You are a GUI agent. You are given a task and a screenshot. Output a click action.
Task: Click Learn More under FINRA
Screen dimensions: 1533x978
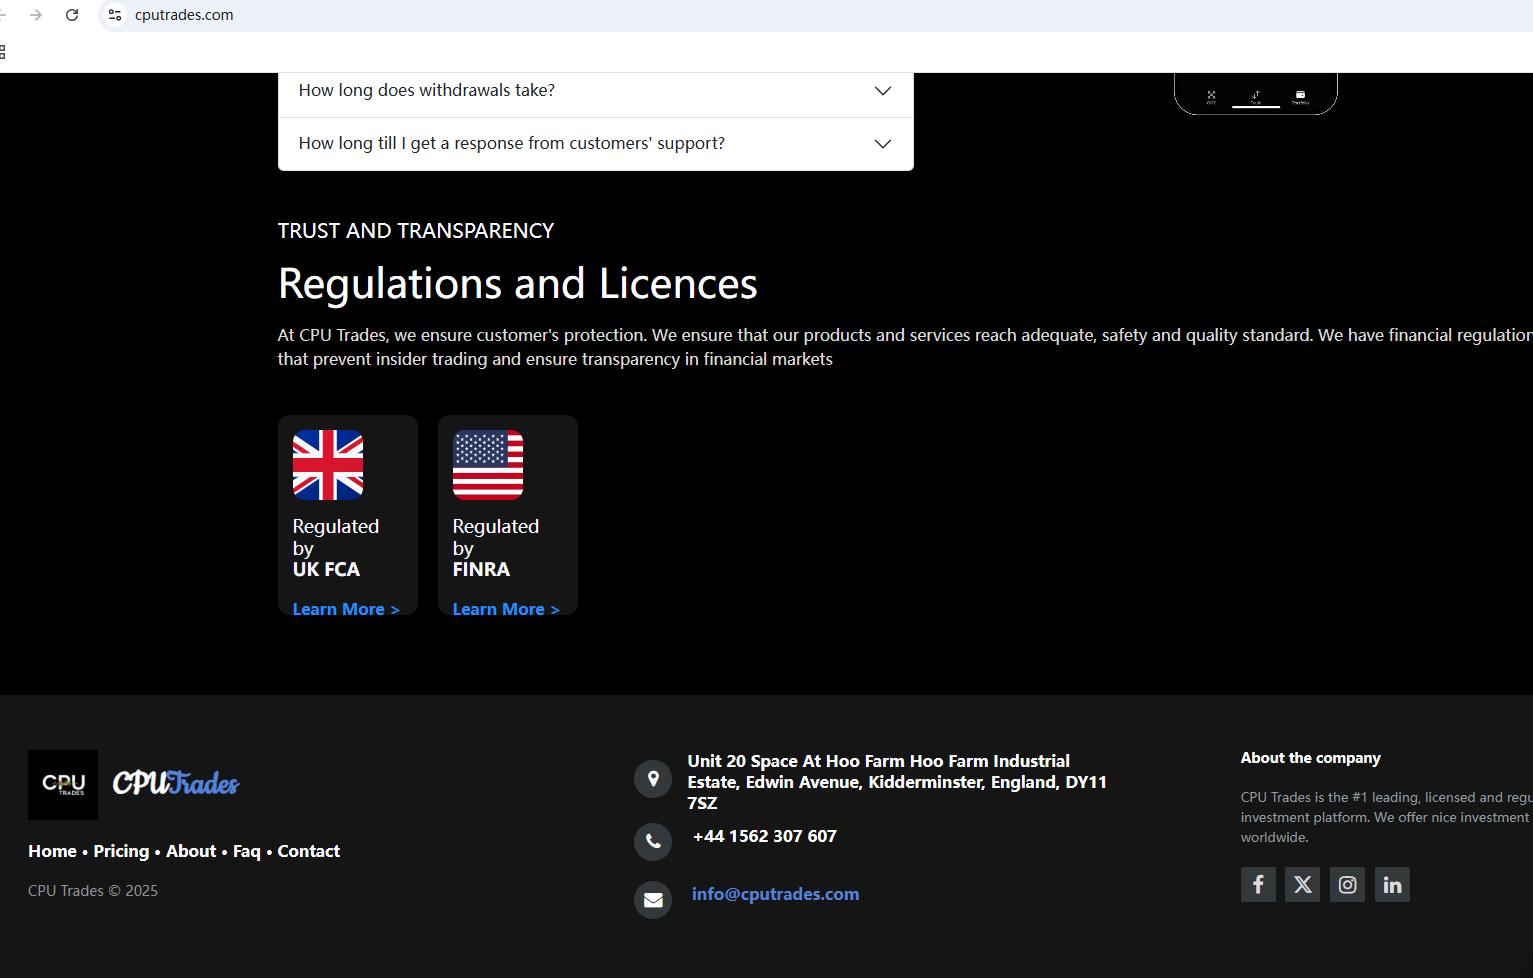tap(505, 609)
